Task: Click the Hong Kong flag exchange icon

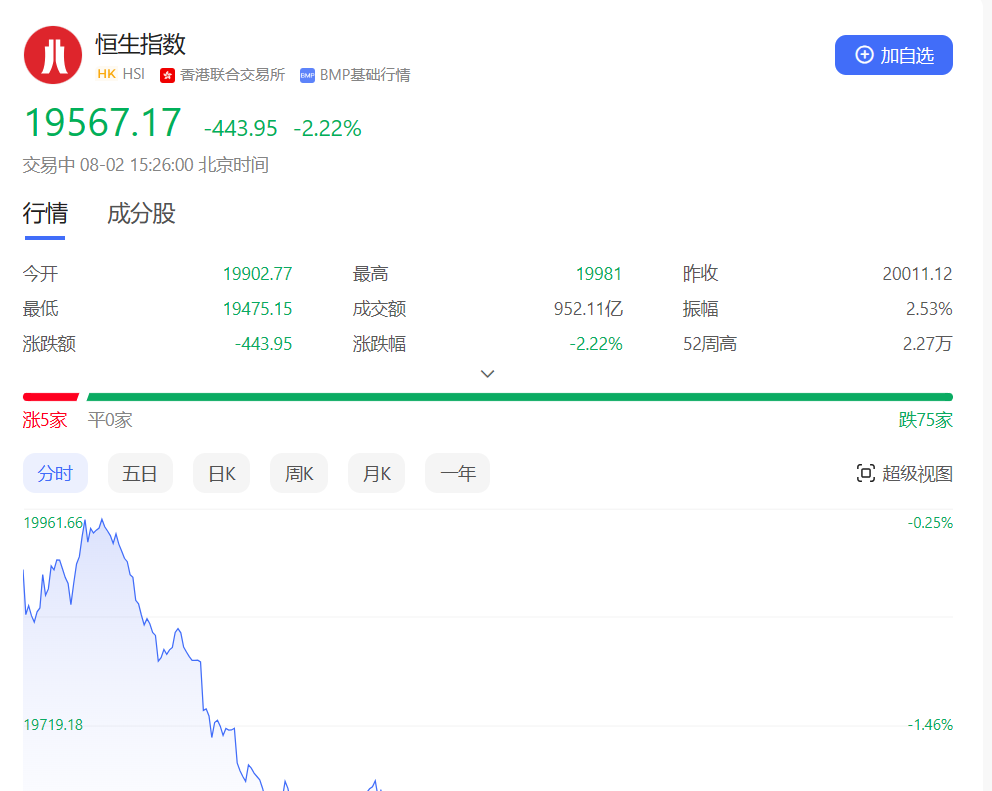Action: [x=167, y=75]
